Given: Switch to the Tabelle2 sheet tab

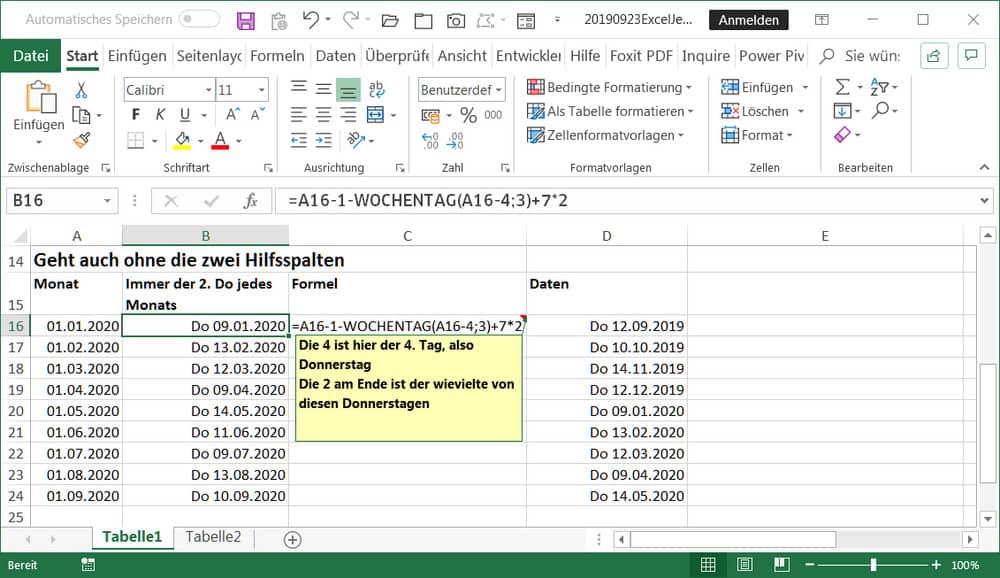Looking at the screenshot, I should pos(213,537).
